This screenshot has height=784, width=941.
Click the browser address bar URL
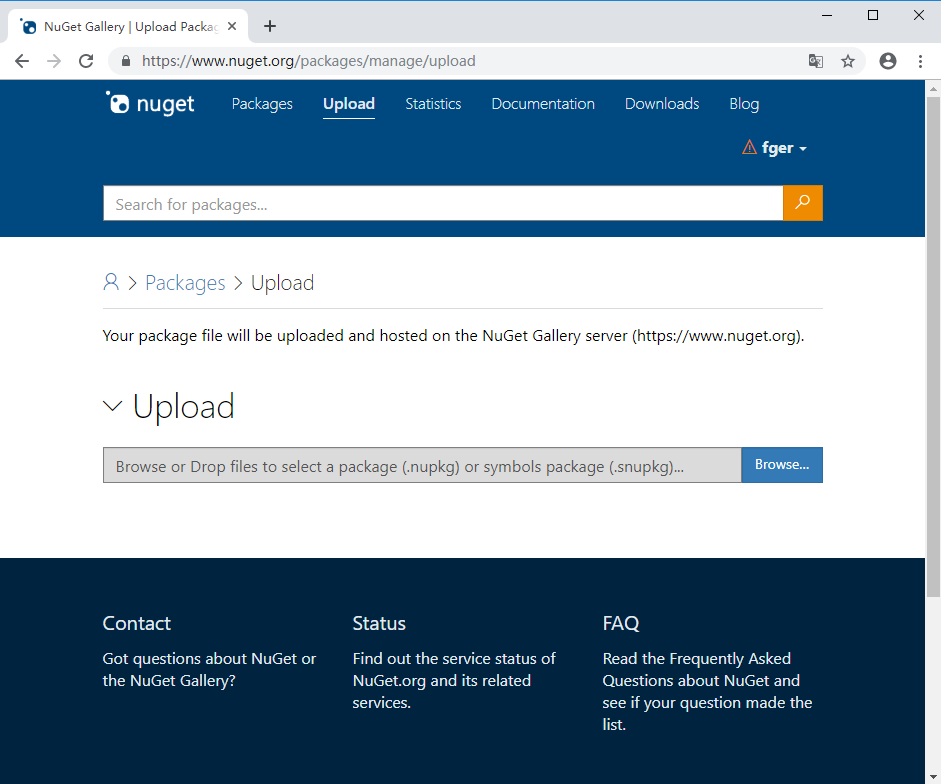(308, 61)
